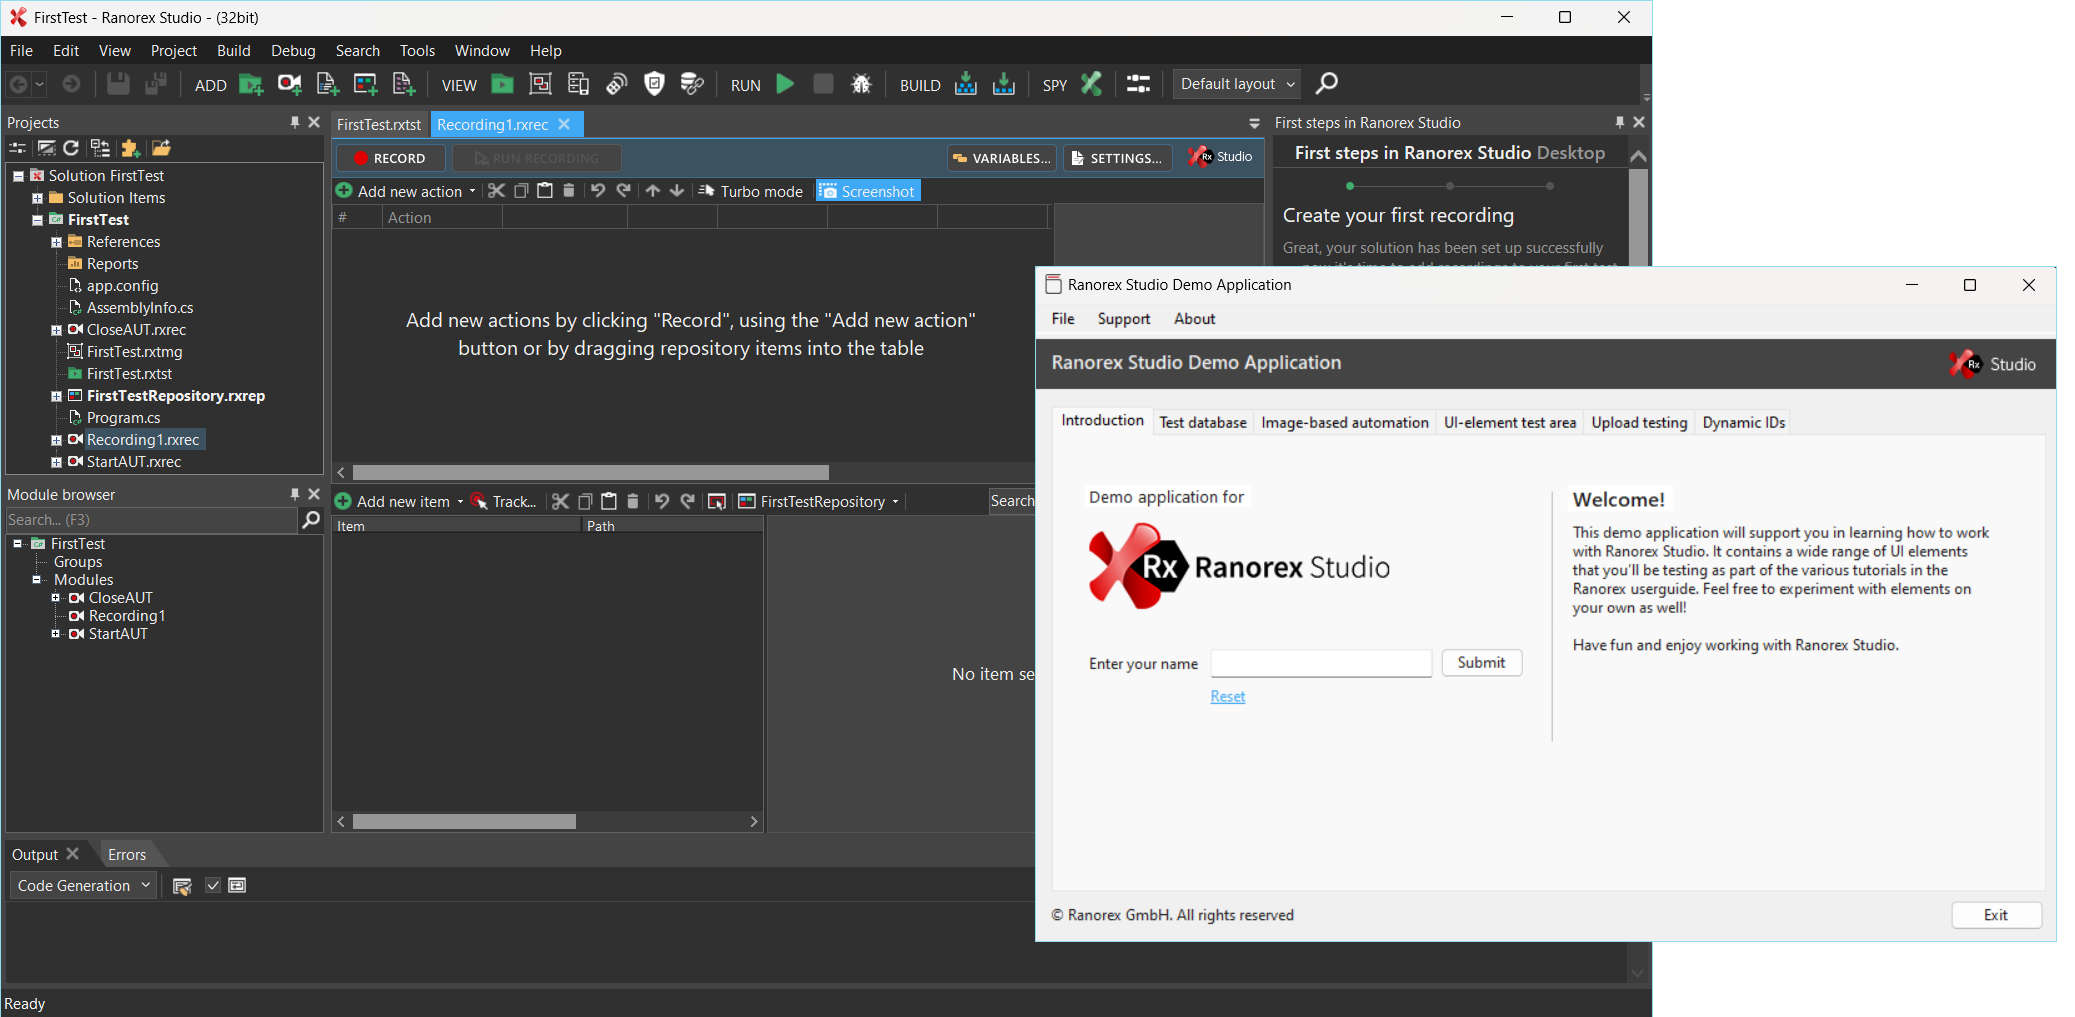Move the action down with arrow icon
The height and width of the screenshot is (1017, 2075).
676,191
